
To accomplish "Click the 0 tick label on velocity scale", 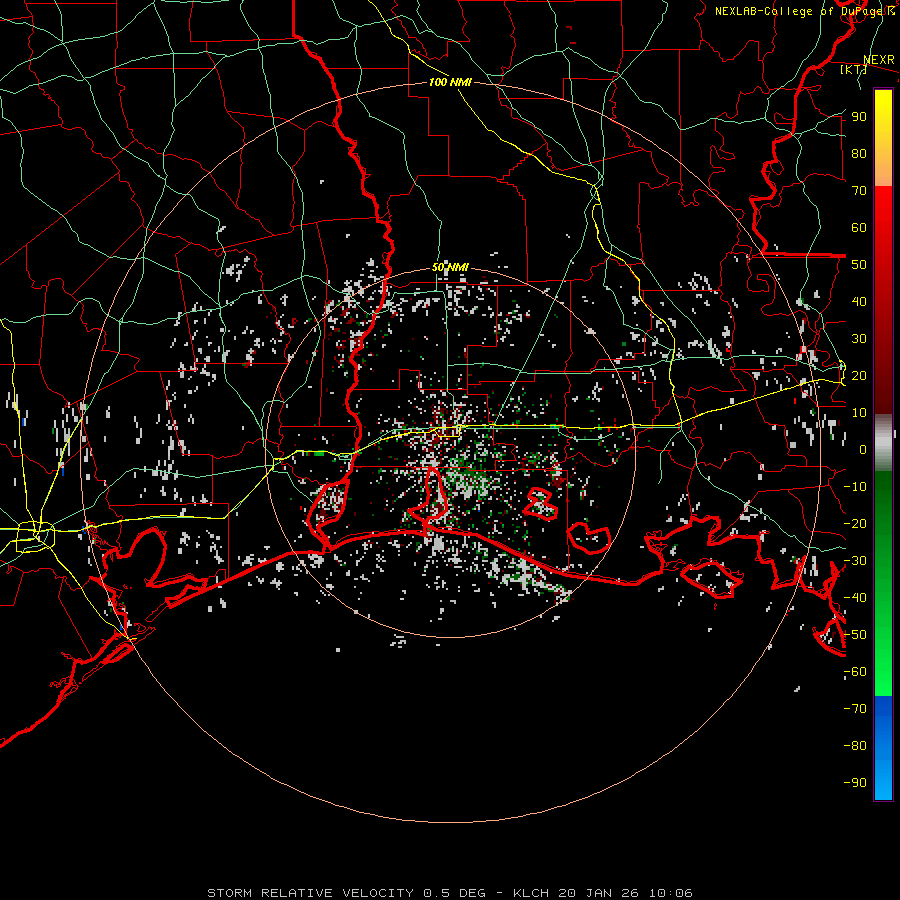I will tap(863, 449).
